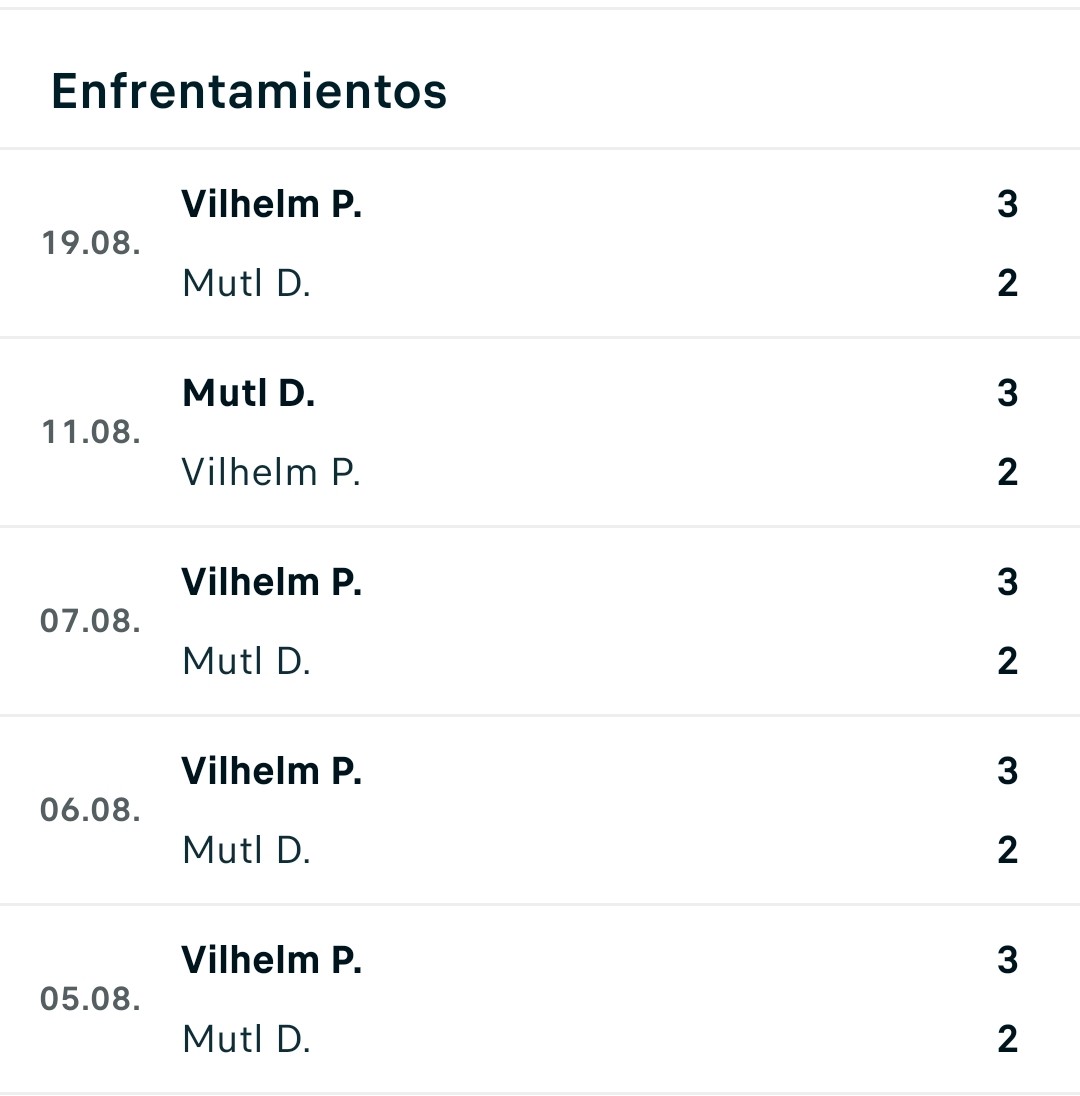This screenshot has width=1080, height=1096.
Task: Open the 05.08. match date
Action: click(x=90, y=998)
